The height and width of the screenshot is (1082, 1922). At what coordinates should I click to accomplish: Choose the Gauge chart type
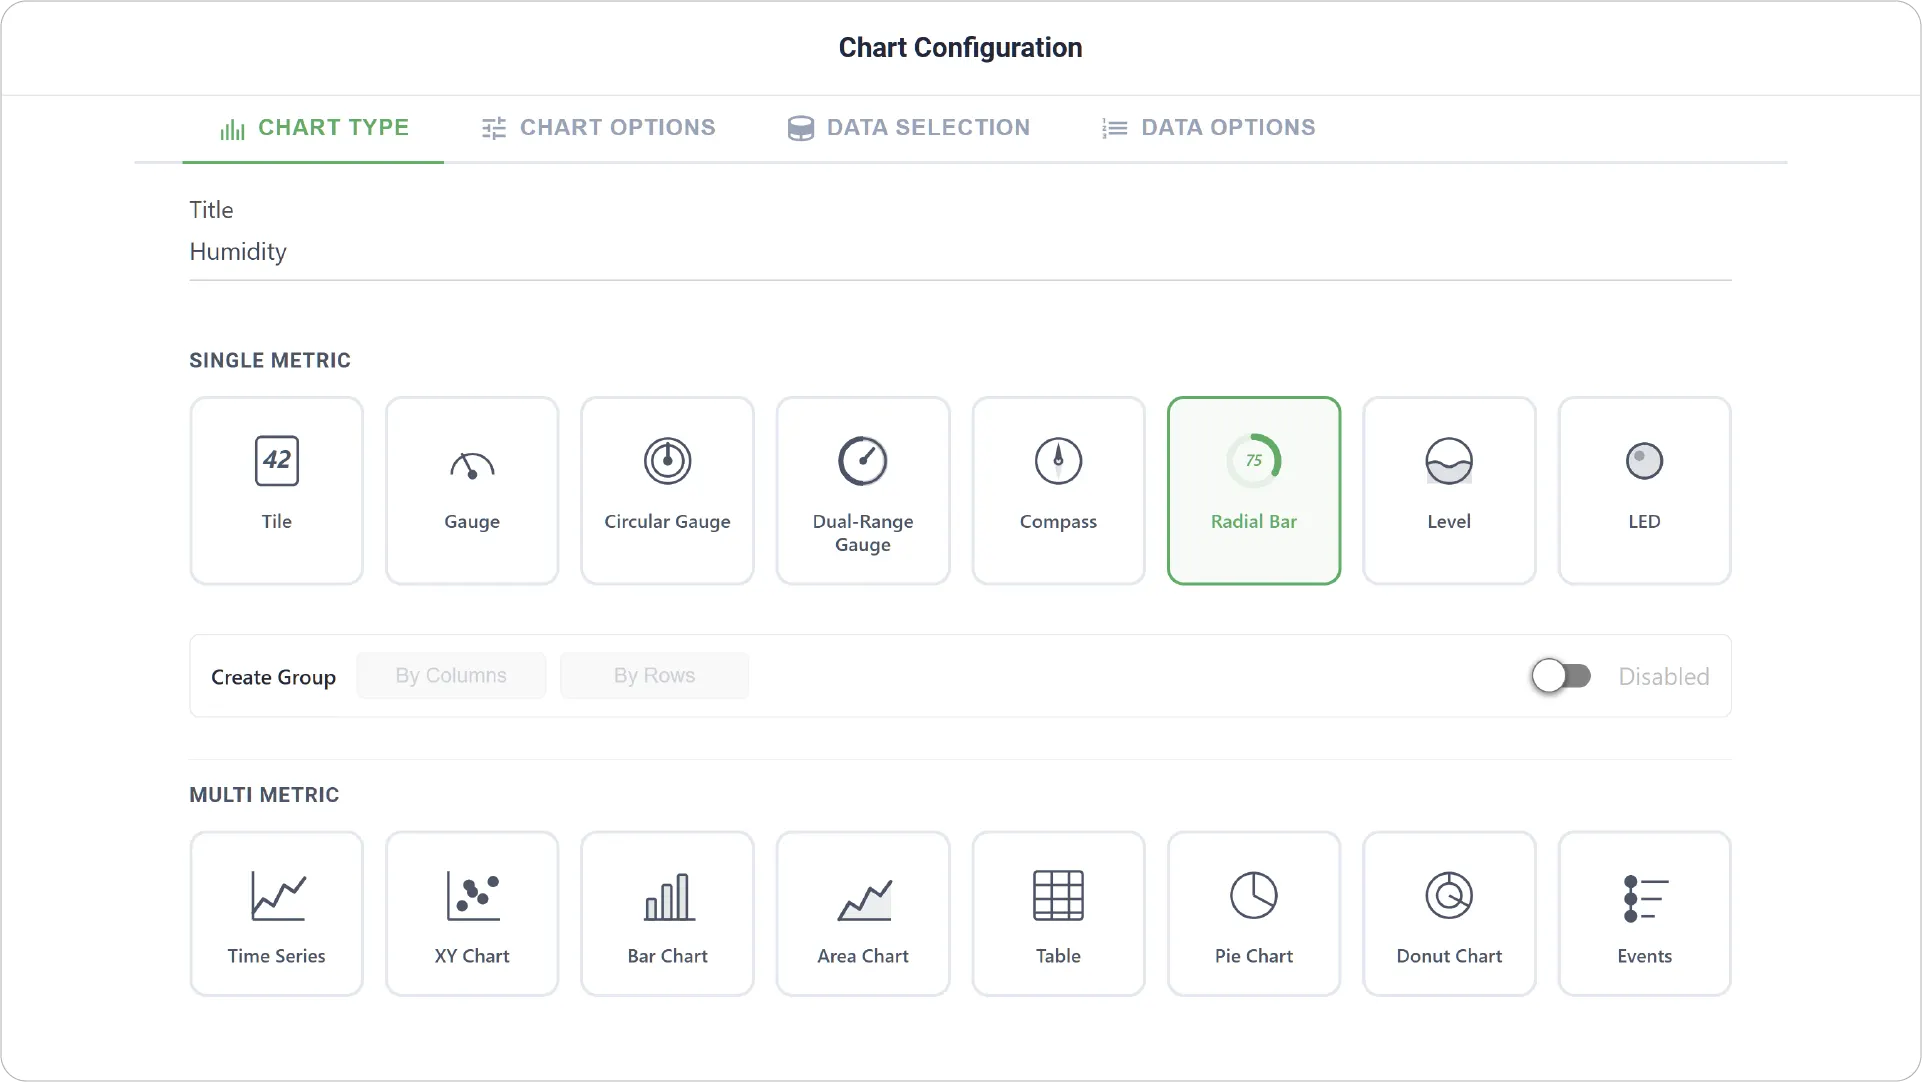point(472,491)
